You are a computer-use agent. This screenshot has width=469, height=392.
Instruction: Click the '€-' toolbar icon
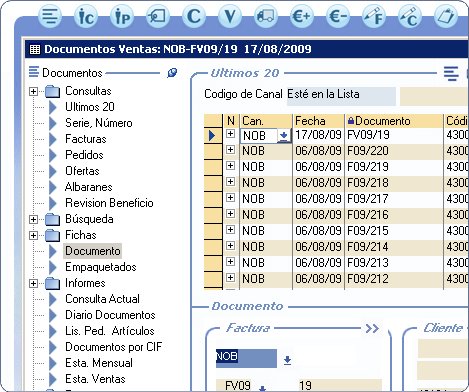click(338, 16)
